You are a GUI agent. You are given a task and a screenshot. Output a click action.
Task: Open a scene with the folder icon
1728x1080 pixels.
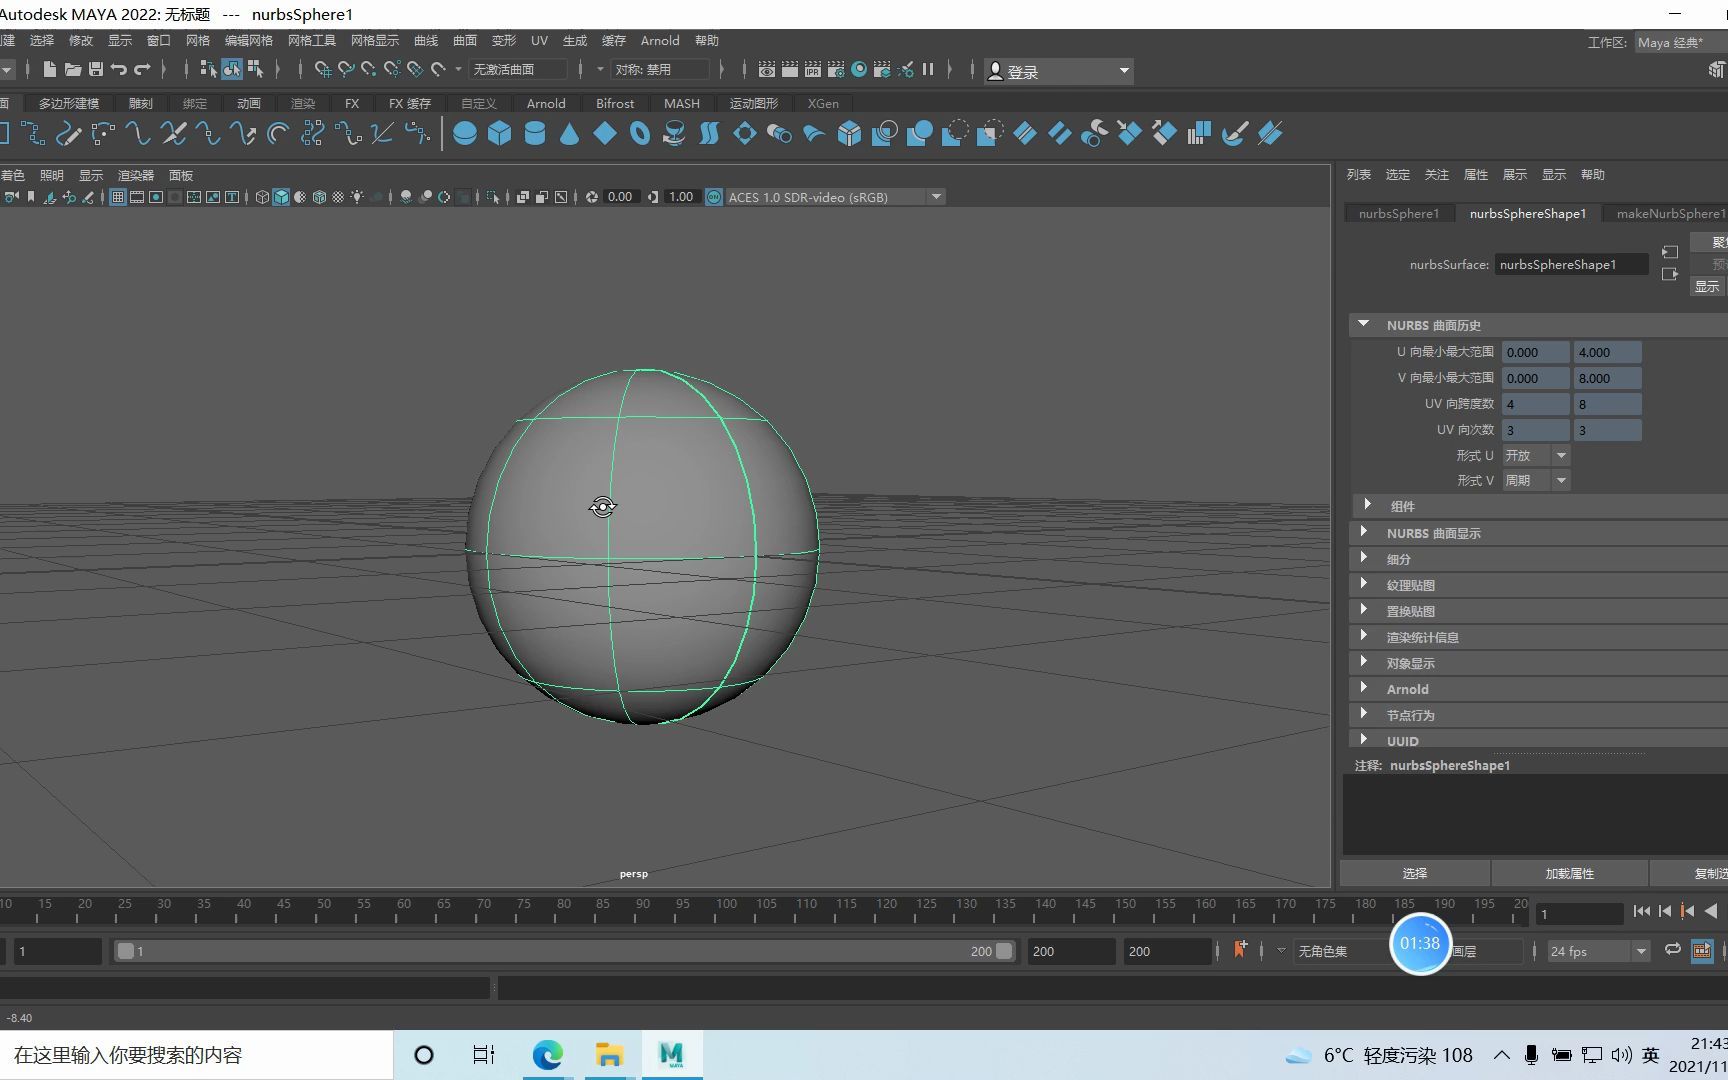72,69
